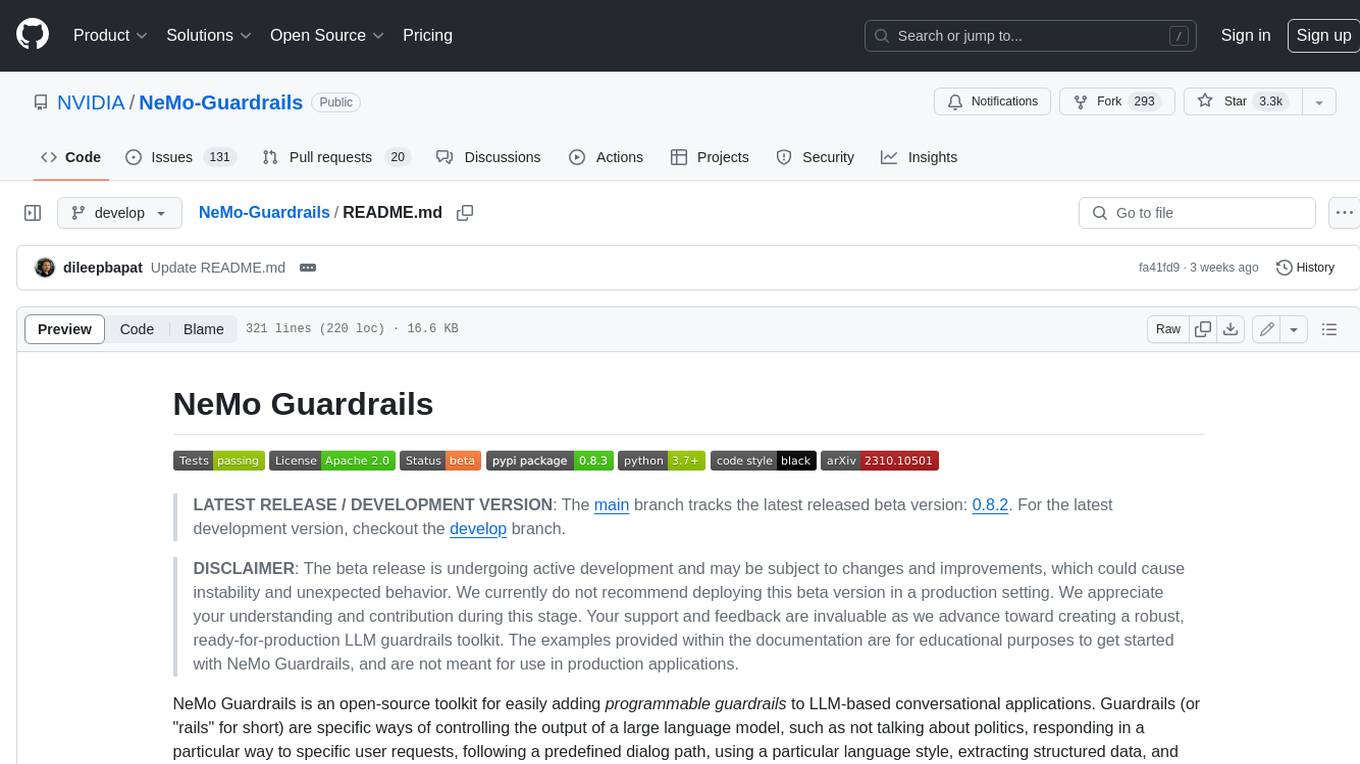Click the pypi package 0.8.3 badge

pyautogui.click(x=550, y=461)
